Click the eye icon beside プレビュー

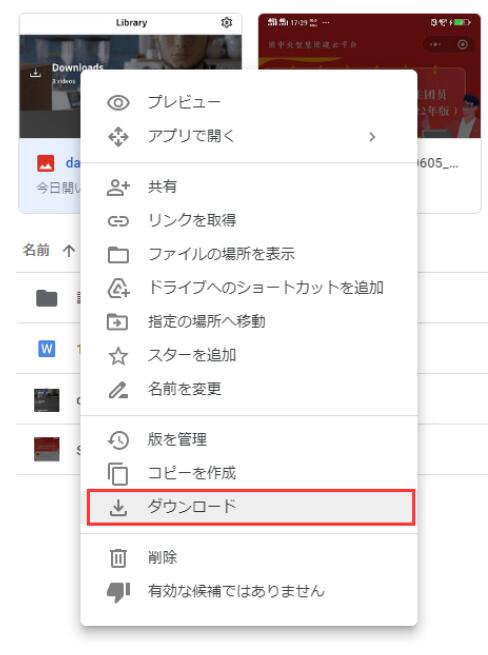pos(118,103)
